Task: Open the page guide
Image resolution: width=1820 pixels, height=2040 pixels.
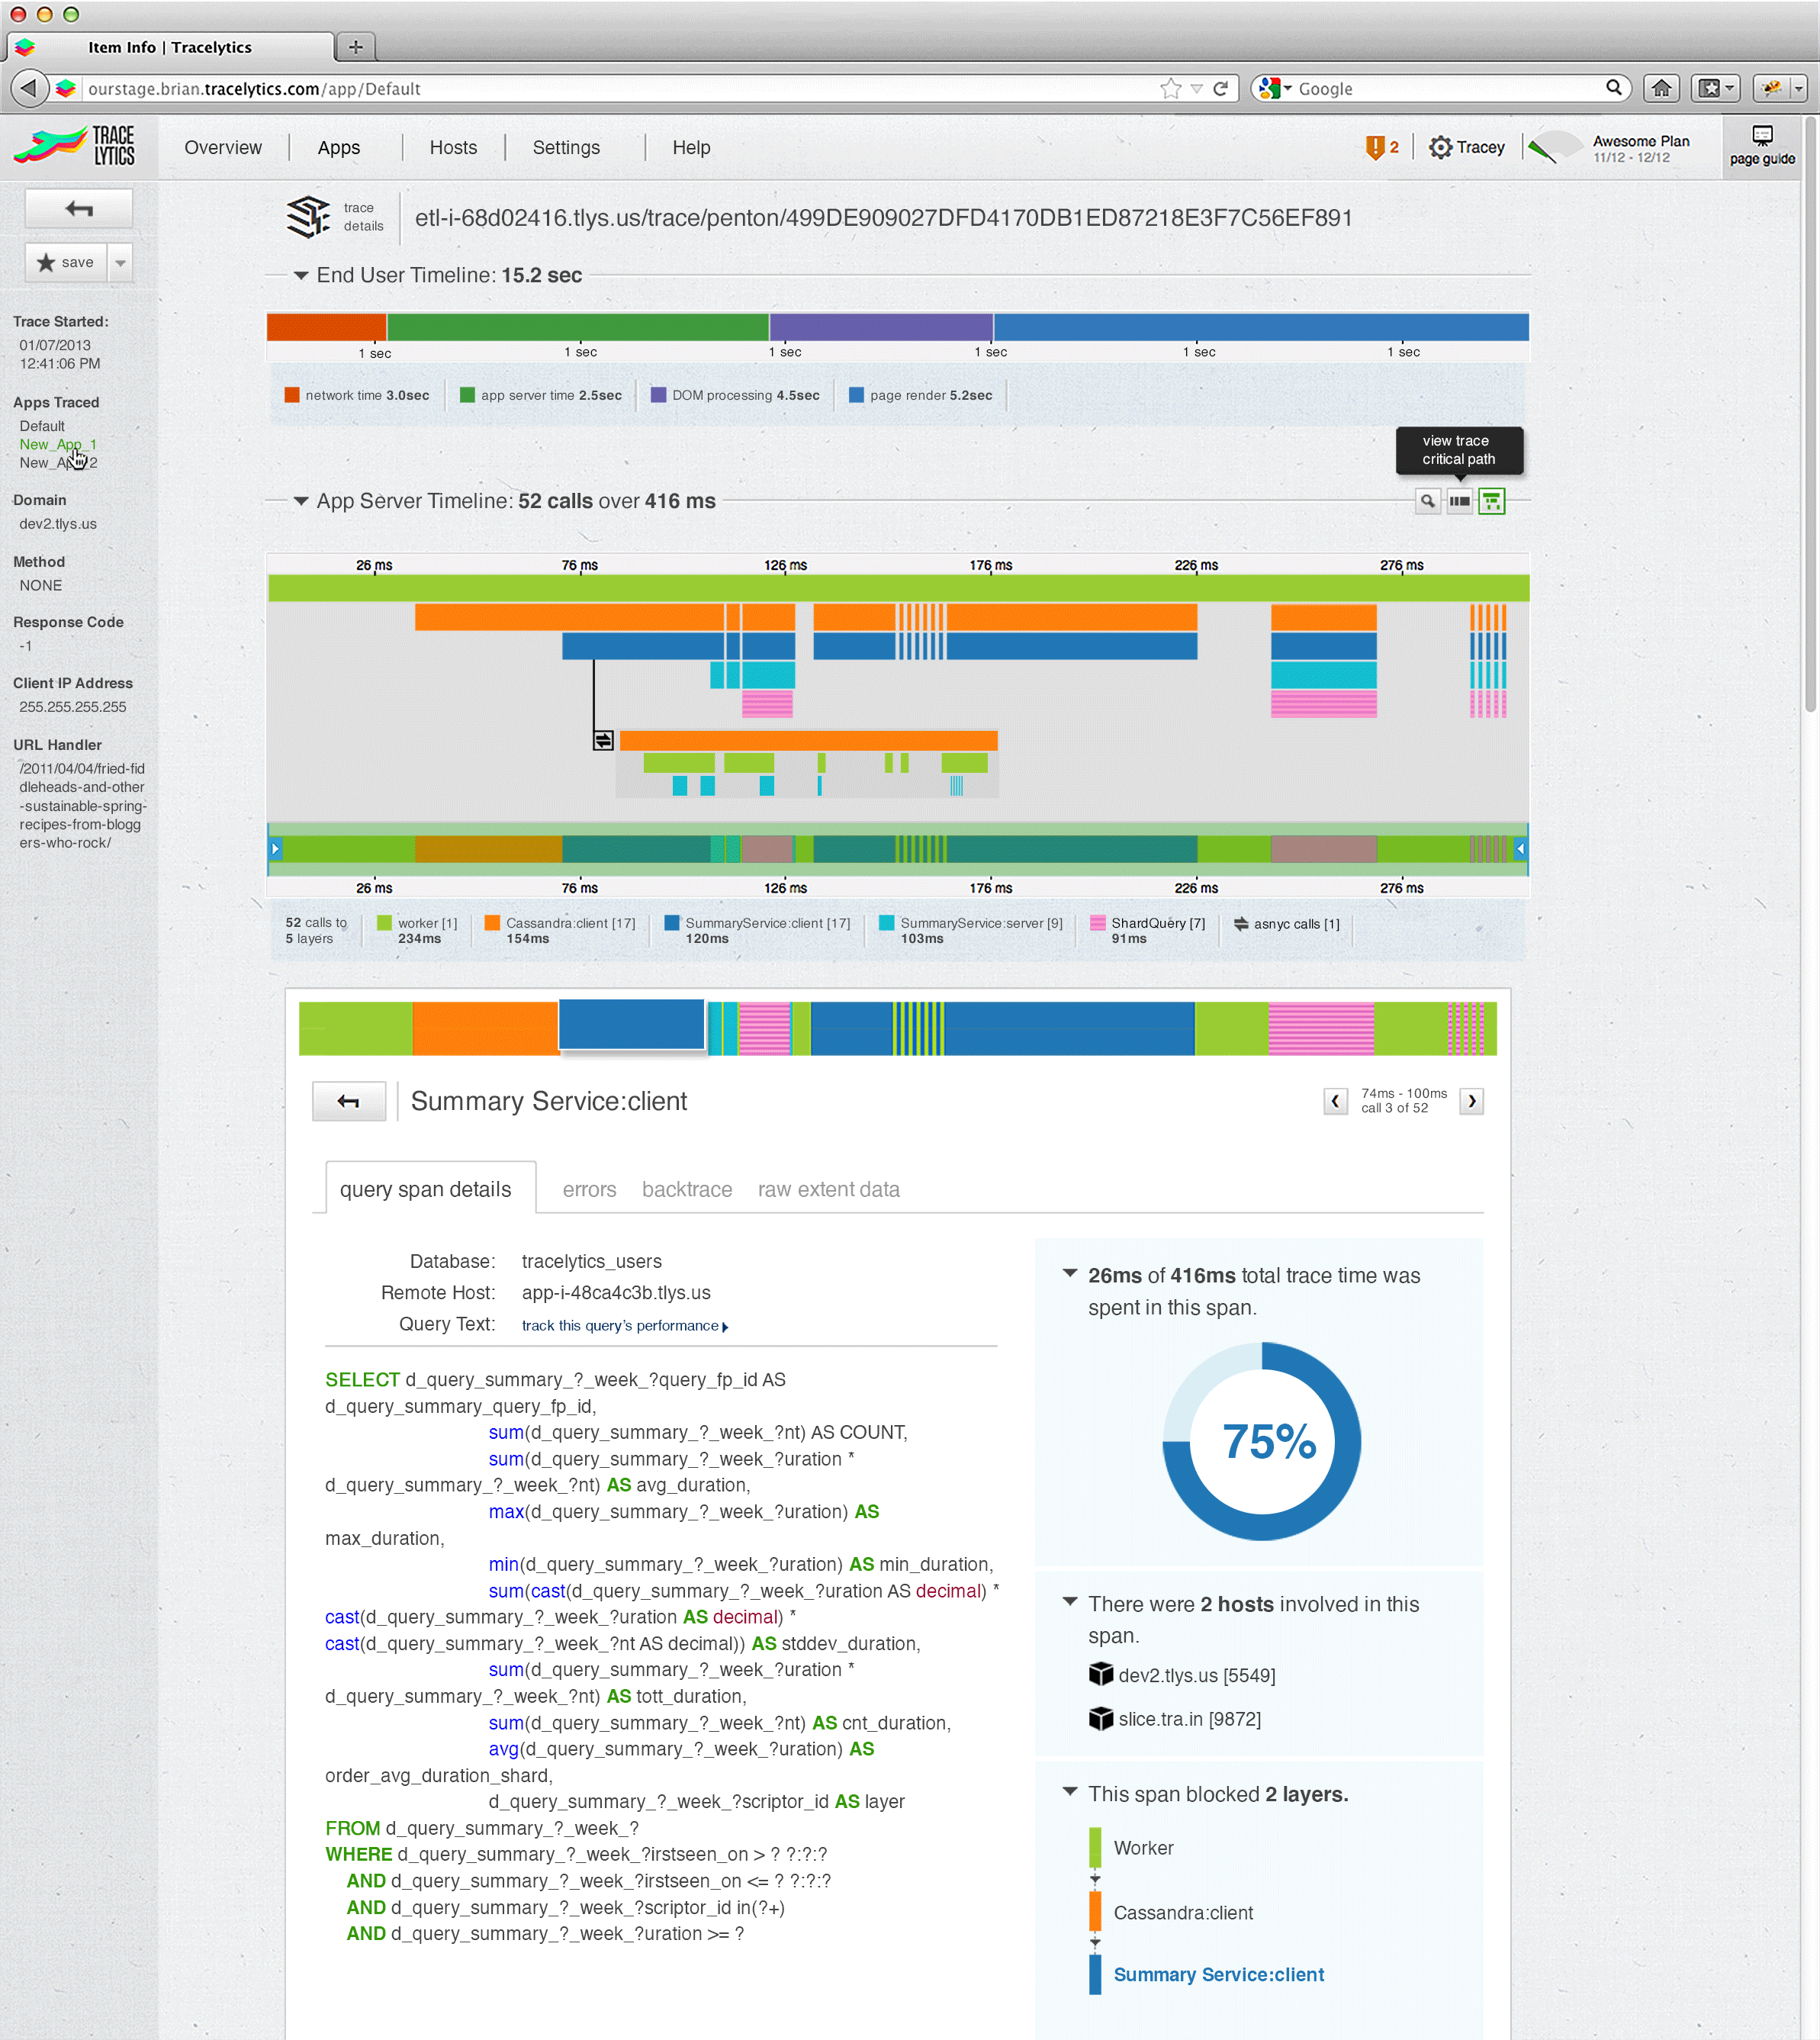Action: (x=1762, y=146)
